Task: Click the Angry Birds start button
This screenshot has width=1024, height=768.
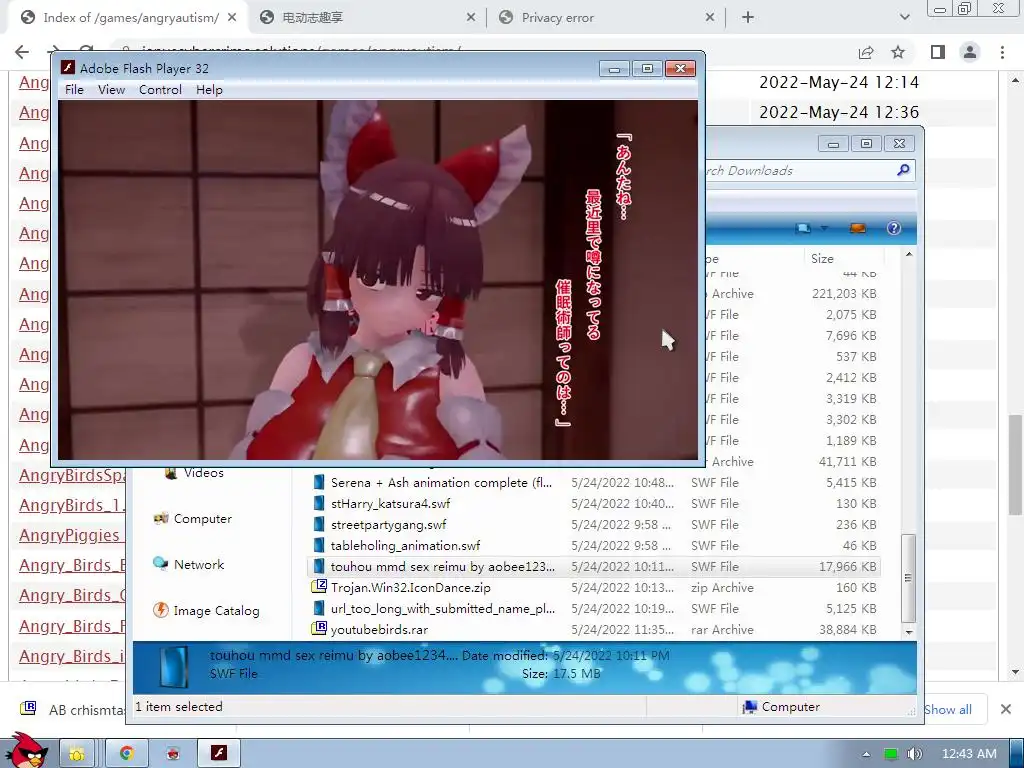Action: [x=25, y=751]
